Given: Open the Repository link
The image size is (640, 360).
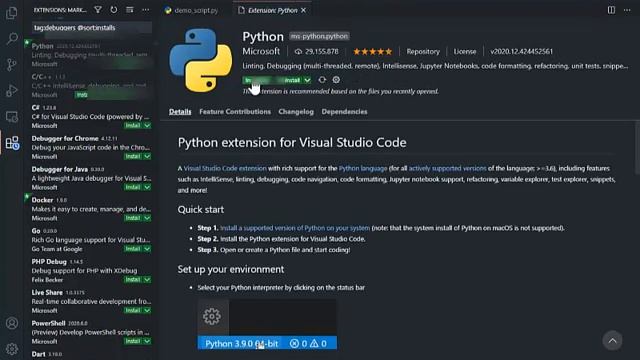Looking at the screenshot, I should click(x=423, y=52).
